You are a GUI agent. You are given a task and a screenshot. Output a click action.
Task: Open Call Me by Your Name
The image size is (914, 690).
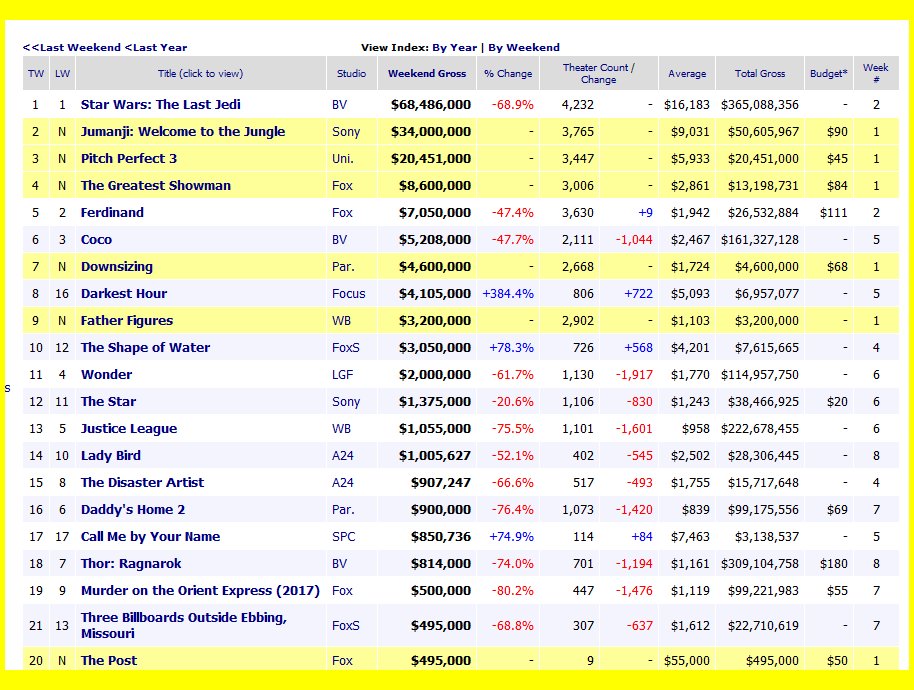click(x=150, y=537)
